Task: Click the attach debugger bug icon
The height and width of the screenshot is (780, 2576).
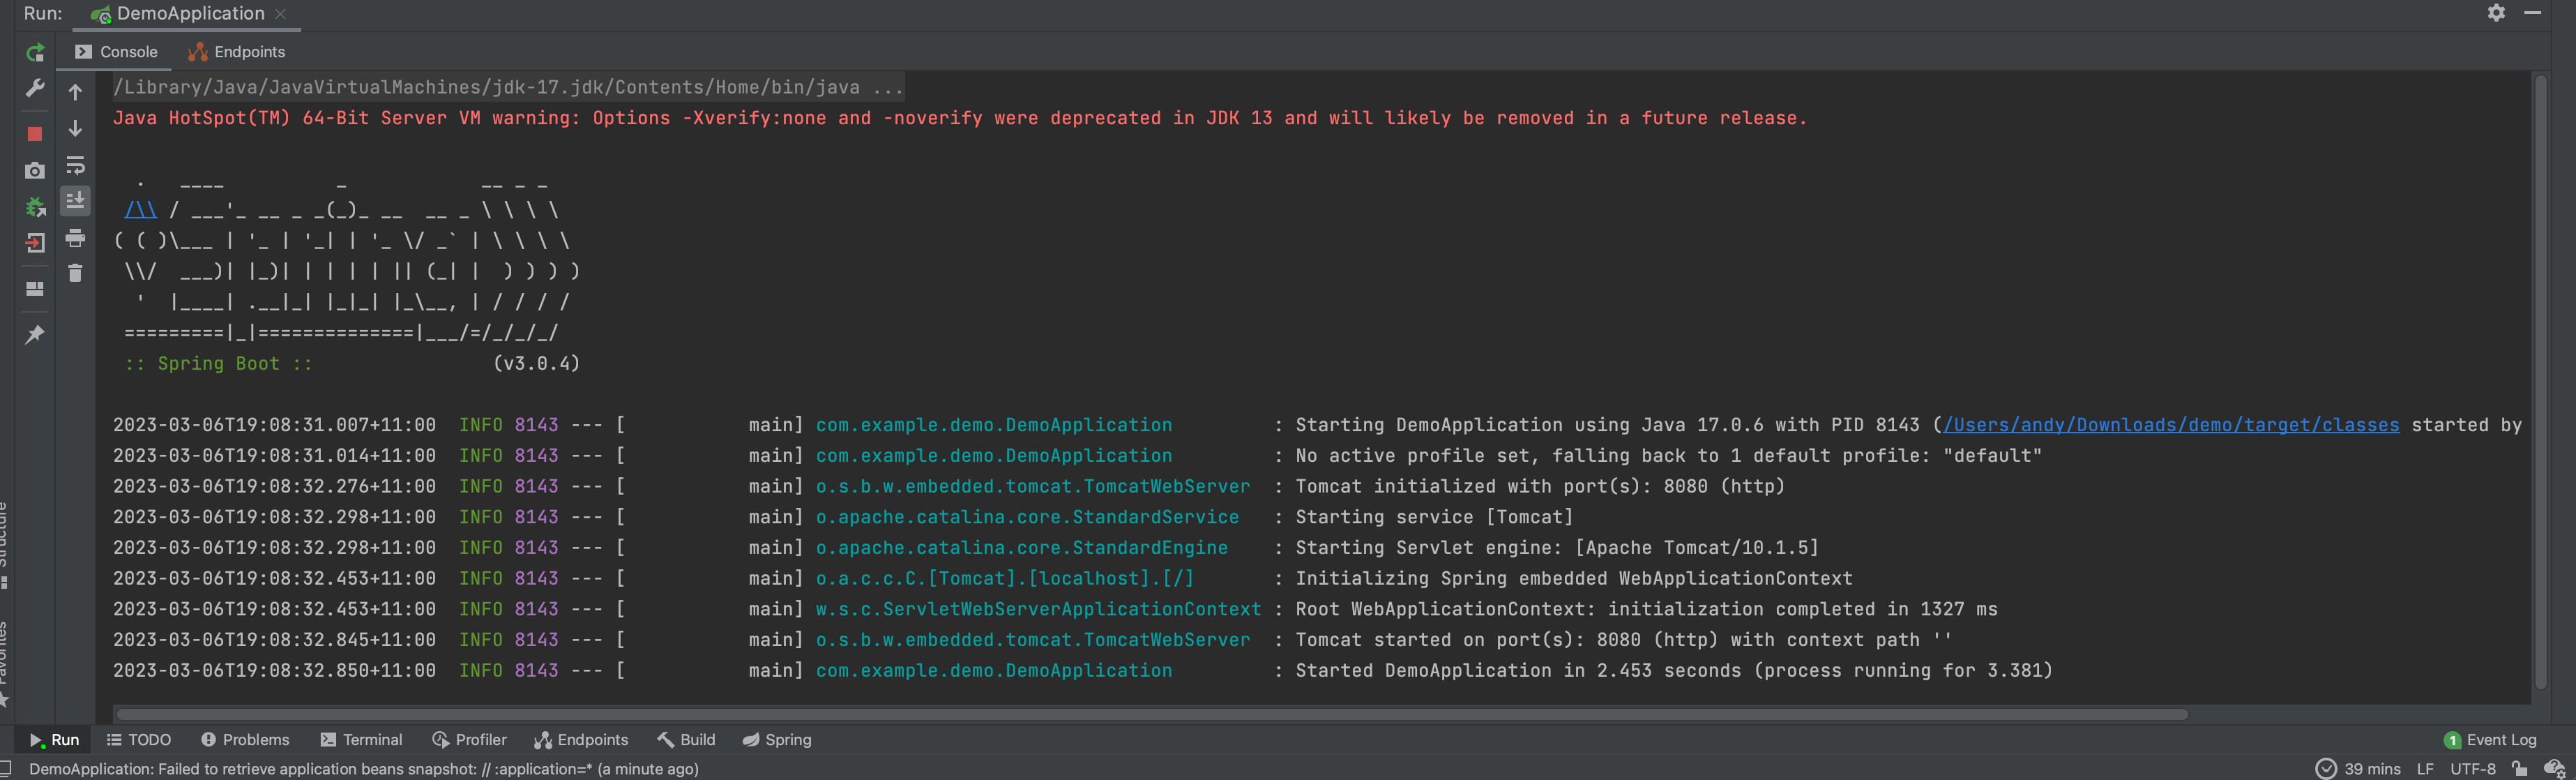Action: coord(35,208)
